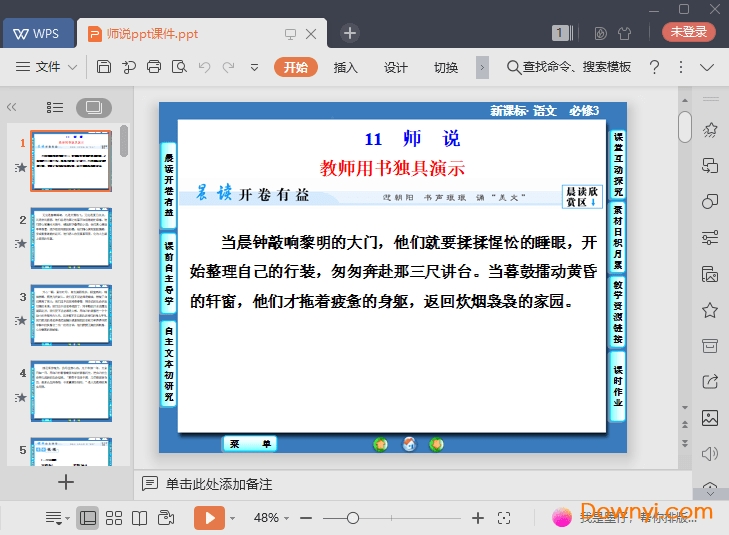Click the animation star beside slide 2

click(20, 243)
